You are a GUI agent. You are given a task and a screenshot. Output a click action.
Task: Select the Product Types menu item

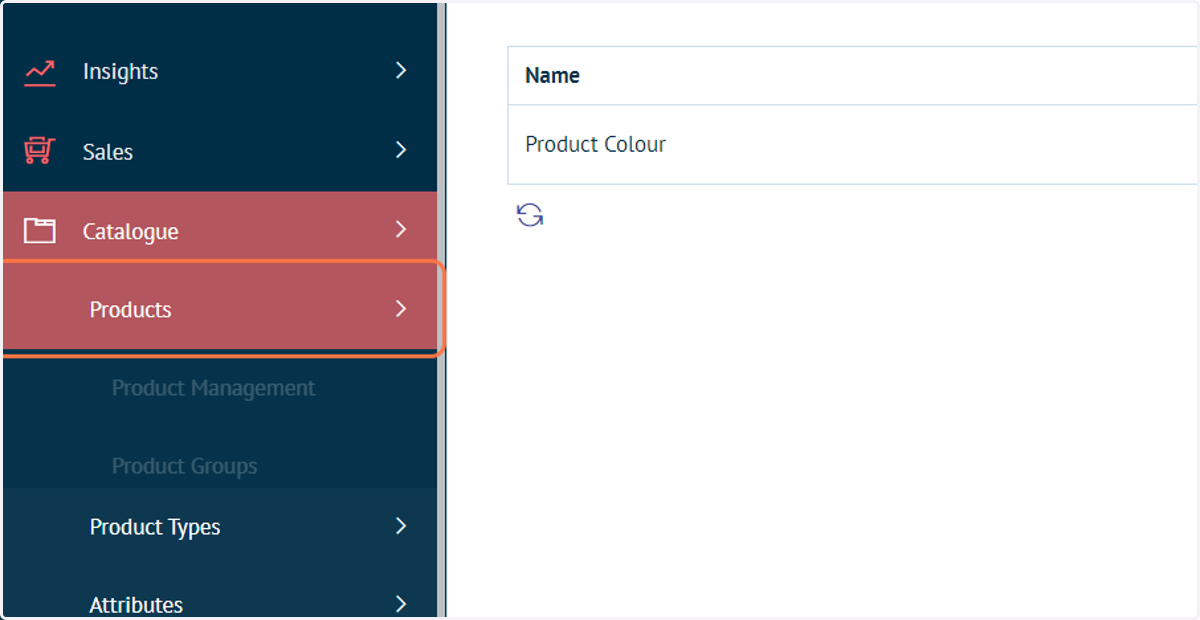(219, 527)
